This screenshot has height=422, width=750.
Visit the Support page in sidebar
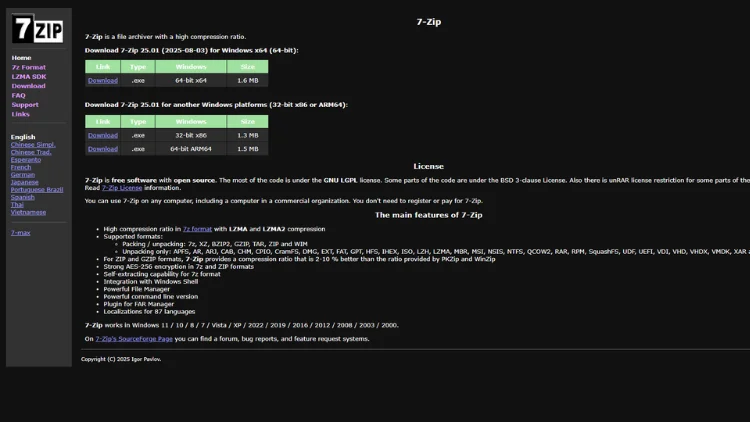[x=25, y=105]
